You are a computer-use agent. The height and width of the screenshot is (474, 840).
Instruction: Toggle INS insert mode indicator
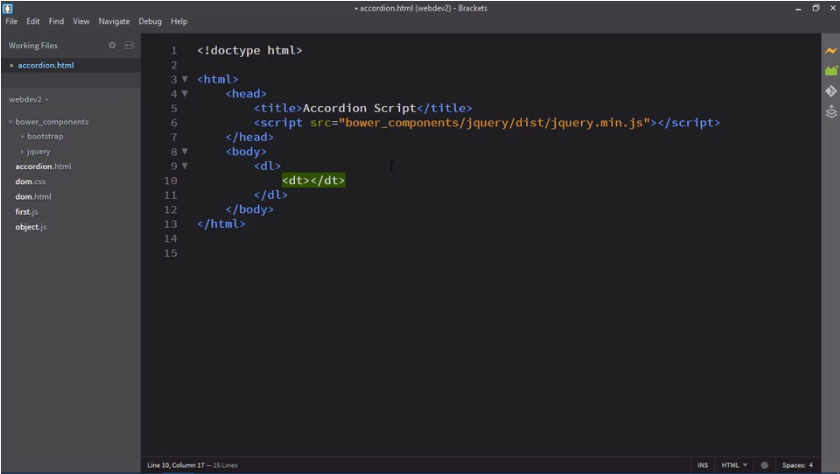tap(702, 465)
